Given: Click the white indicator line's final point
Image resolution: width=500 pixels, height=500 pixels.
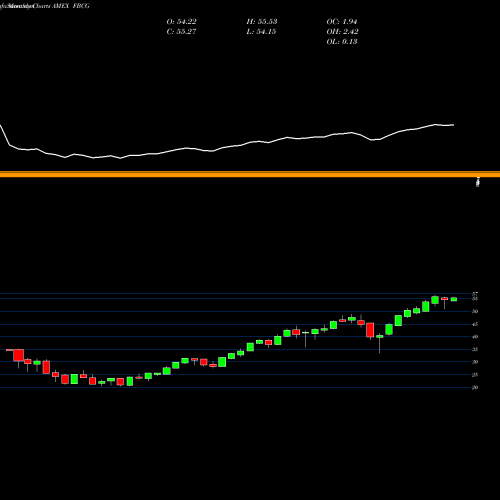Looking at the screenshot, I should point(453,125).
